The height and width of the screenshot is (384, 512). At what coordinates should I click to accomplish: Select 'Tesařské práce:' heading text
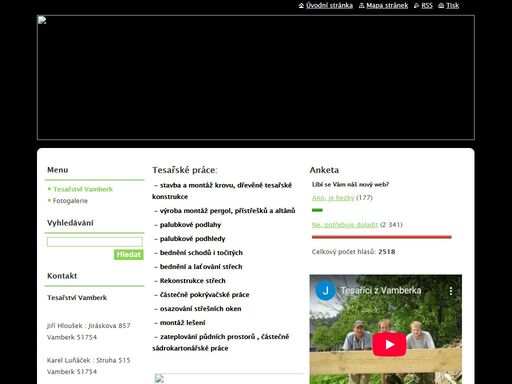185,170
